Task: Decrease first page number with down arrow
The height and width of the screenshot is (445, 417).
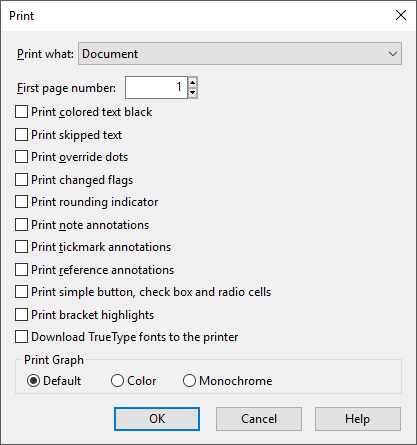Action: 193,93
